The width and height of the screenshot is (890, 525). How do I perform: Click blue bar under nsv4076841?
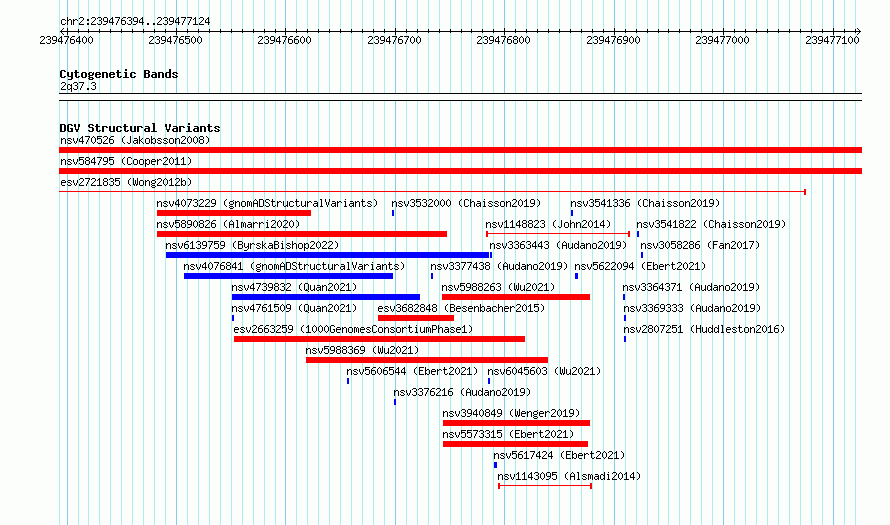[x=288, y=276]
